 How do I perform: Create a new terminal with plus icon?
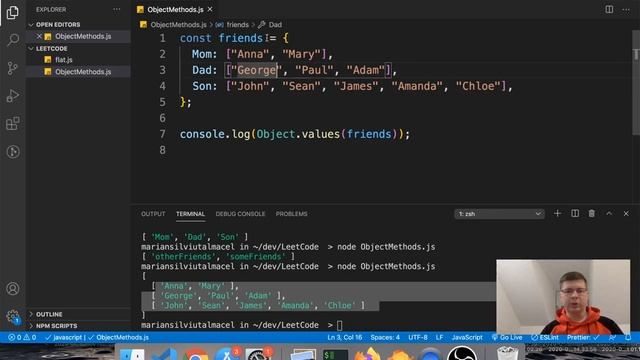[x=557, y=213]
